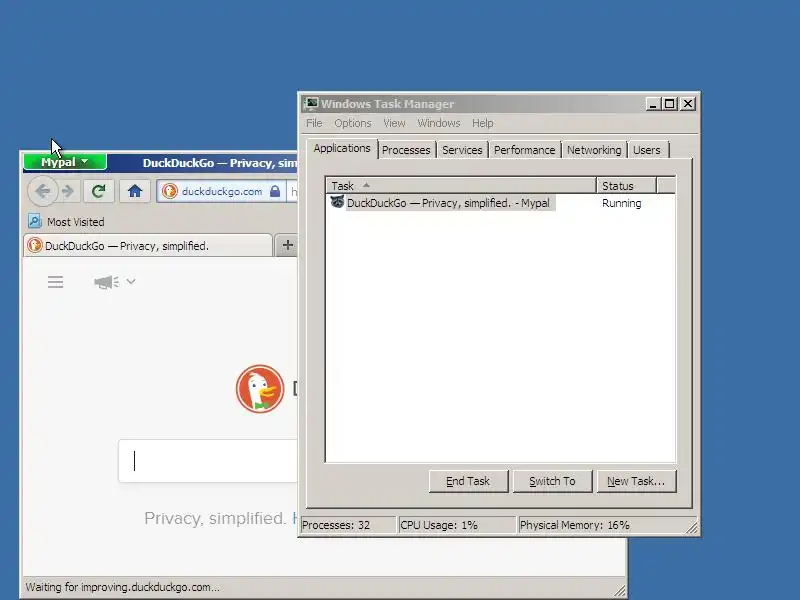Focus the DuckDuckGo search input box
Screen dimensions: 800x600
coord(208,461)
